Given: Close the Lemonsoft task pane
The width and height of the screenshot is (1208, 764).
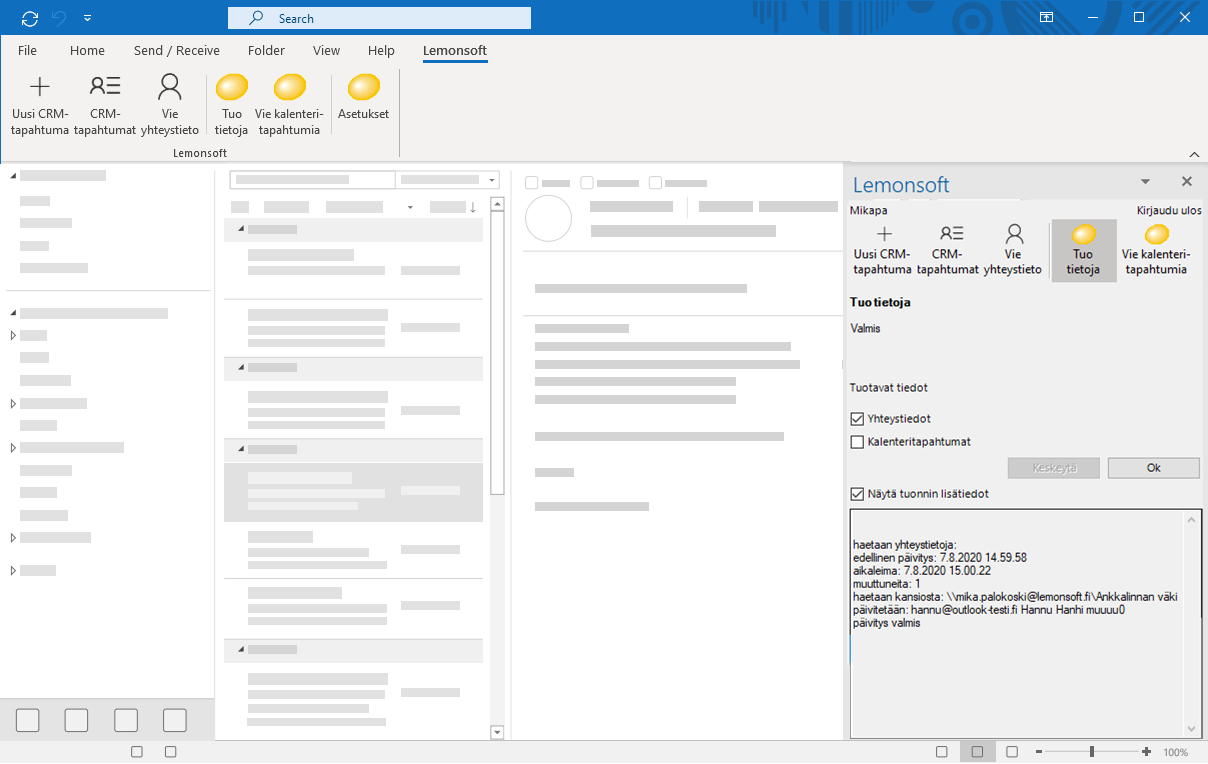Looking at the screenshot, I should [x=1187, y=182].
